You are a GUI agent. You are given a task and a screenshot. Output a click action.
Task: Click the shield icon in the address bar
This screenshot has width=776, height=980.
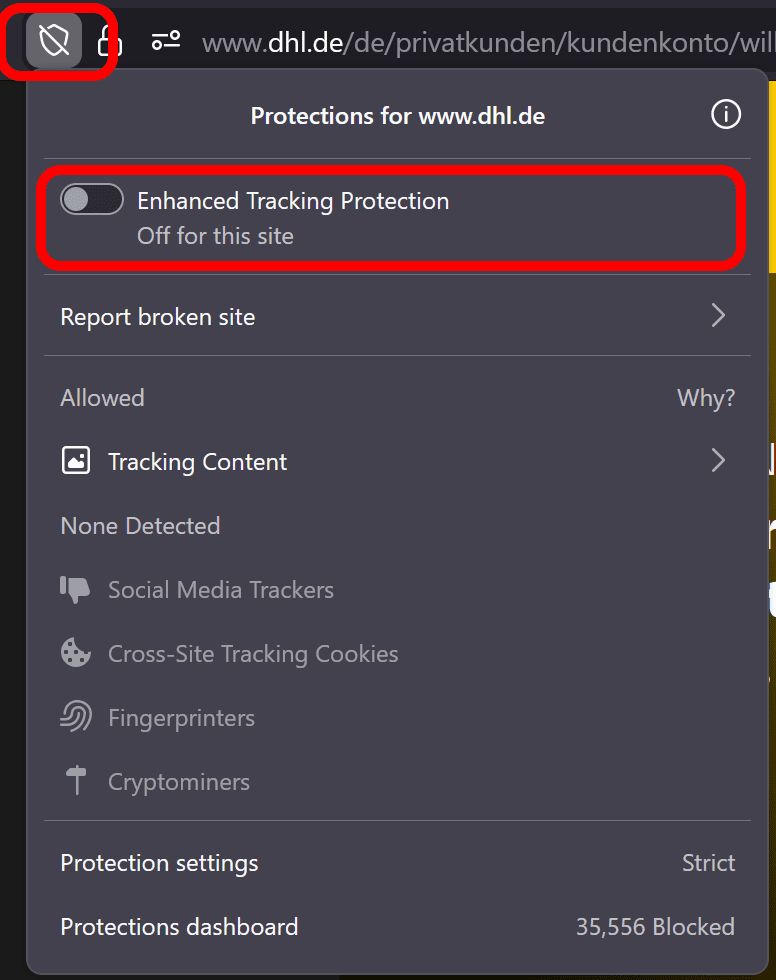click(54, 41)
